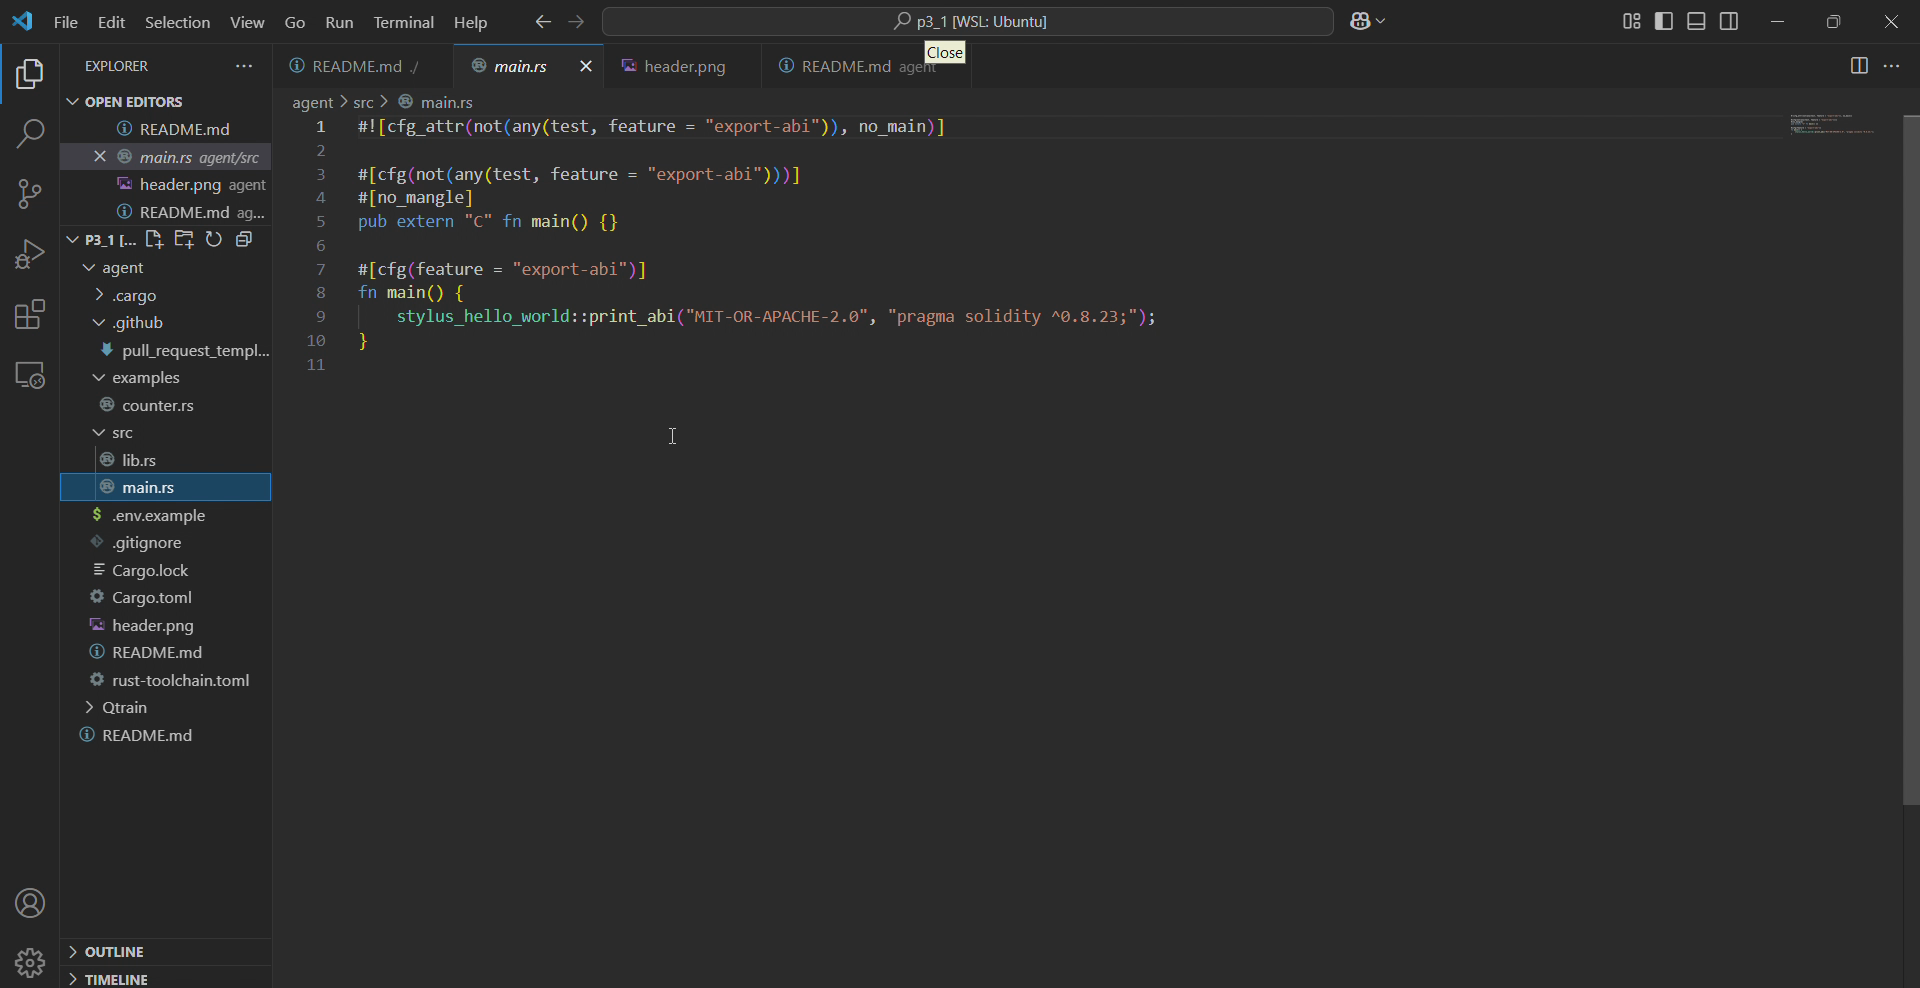Click 'main.rs' in the breadcrumb
The height and width of the screenshot is (988, 1920).
446,102
